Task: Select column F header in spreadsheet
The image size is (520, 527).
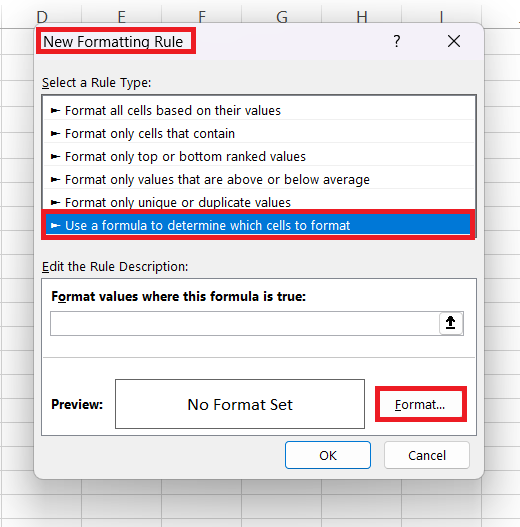Action: tap(202, 16)
